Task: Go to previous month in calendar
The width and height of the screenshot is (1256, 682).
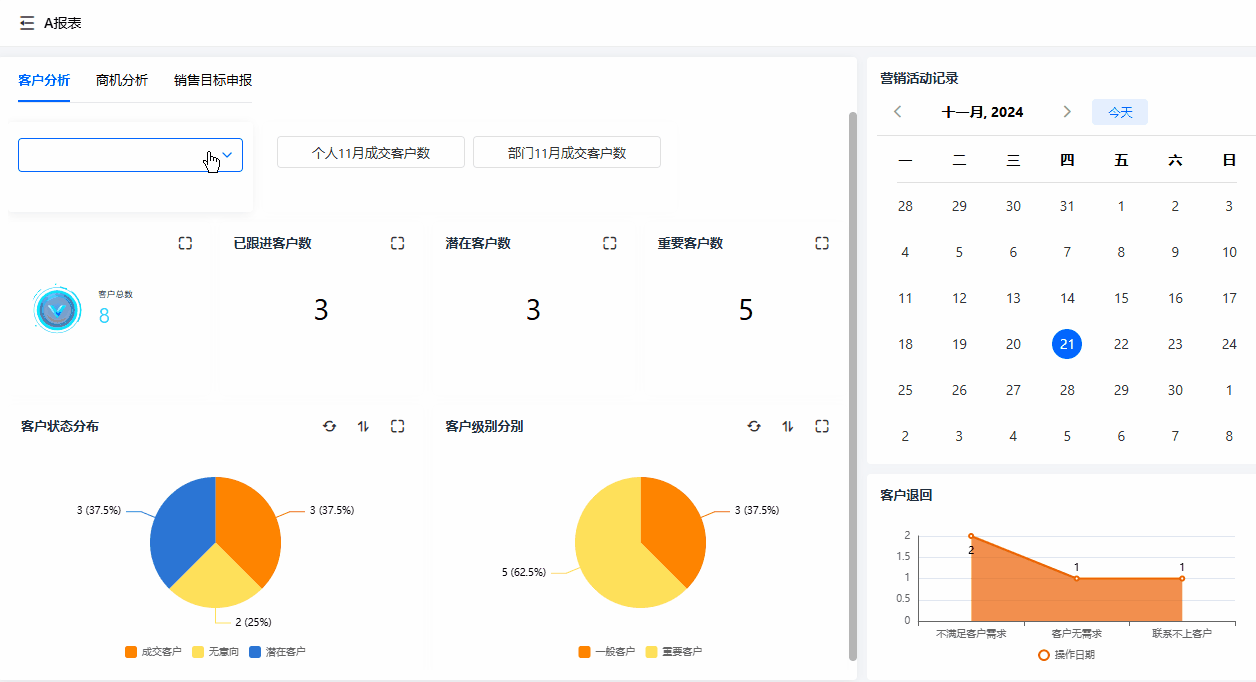Action: point(898,112)
